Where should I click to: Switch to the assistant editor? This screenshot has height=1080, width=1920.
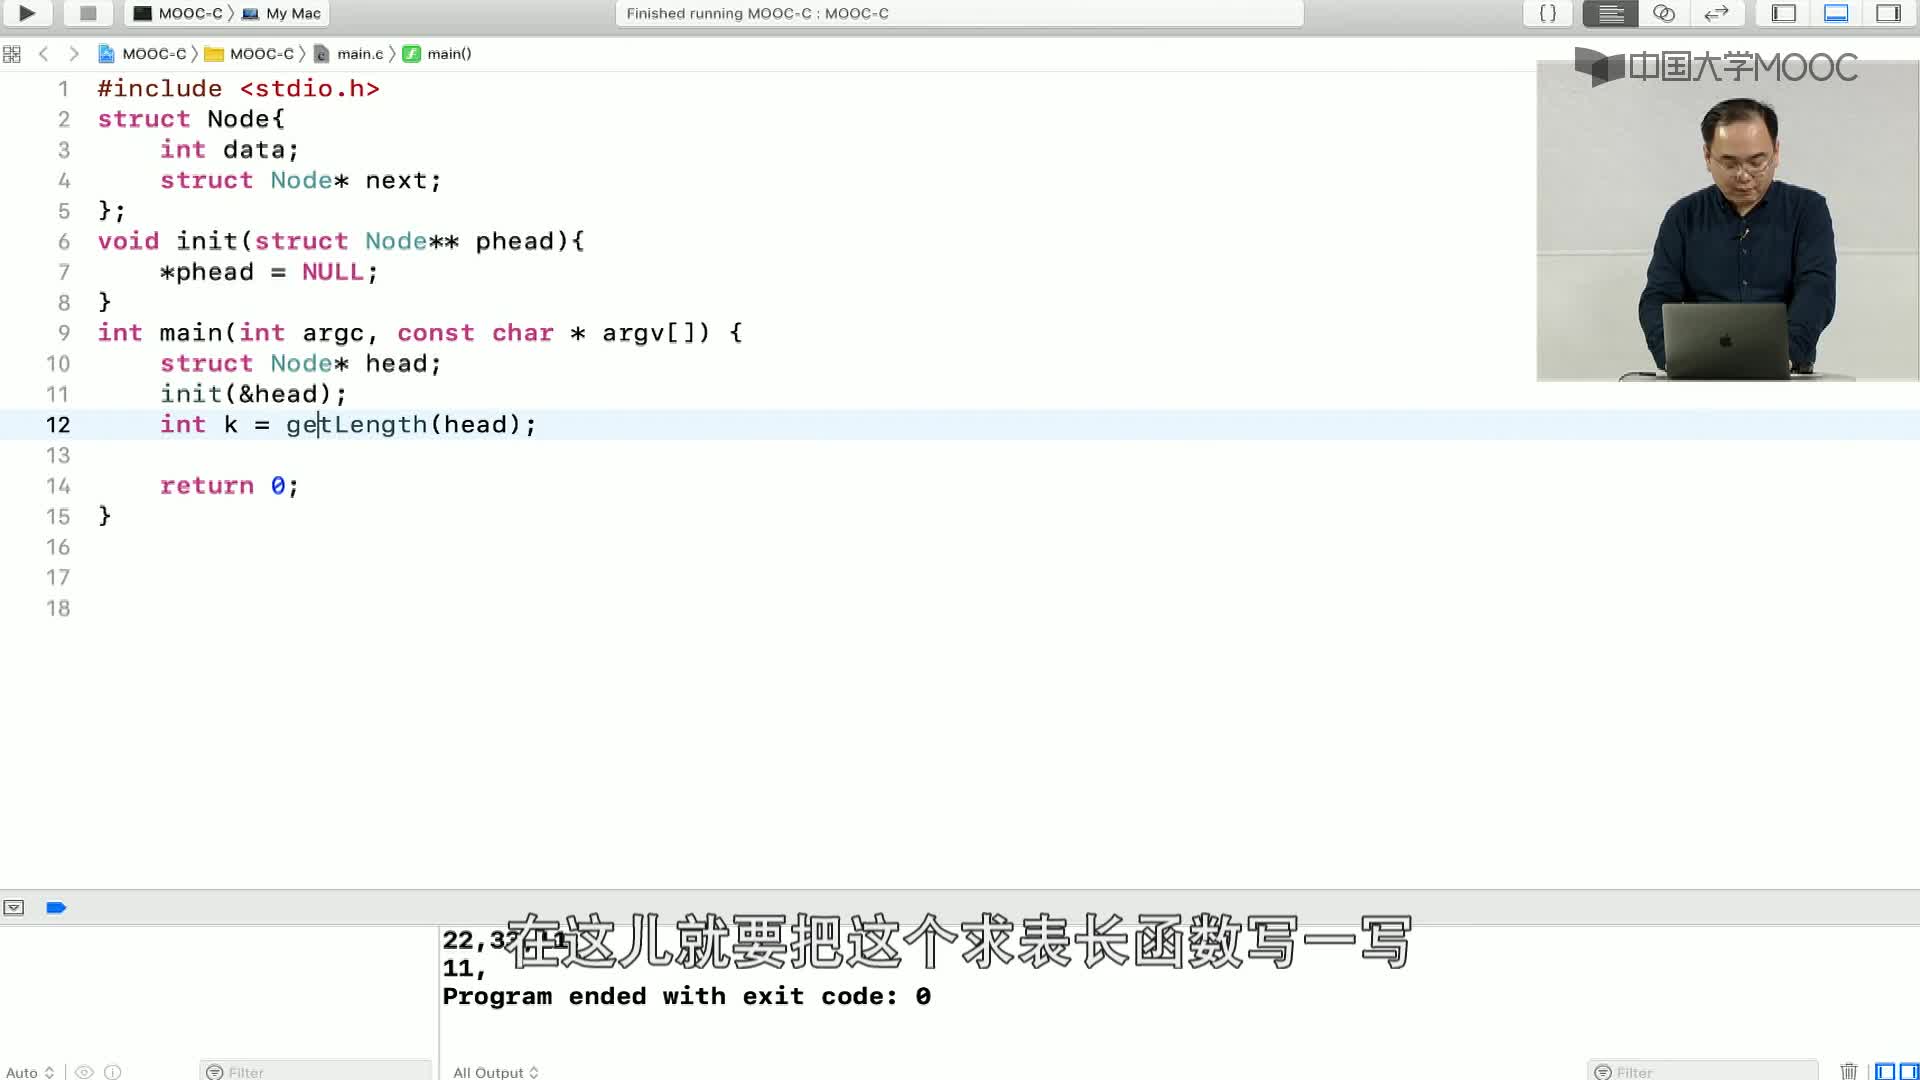pos(1664,13)
